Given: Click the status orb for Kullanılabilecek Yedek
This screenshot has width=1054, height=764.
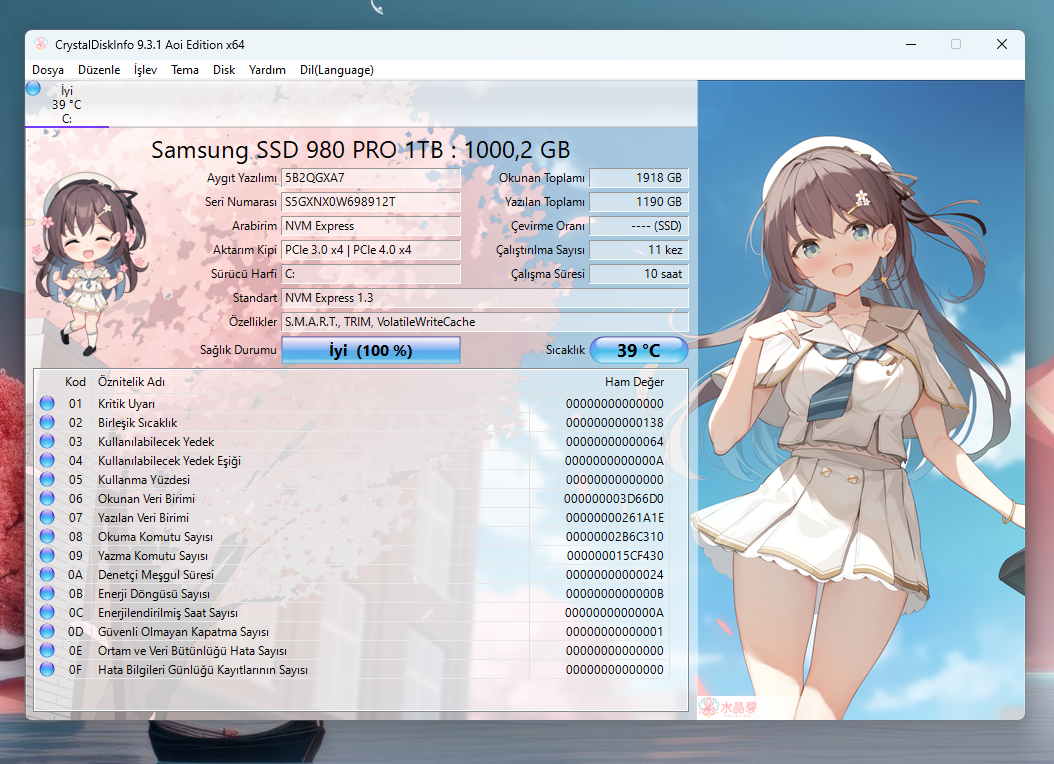Looking at the screenshot, I should pyautogui.click(x=47, y=441).
